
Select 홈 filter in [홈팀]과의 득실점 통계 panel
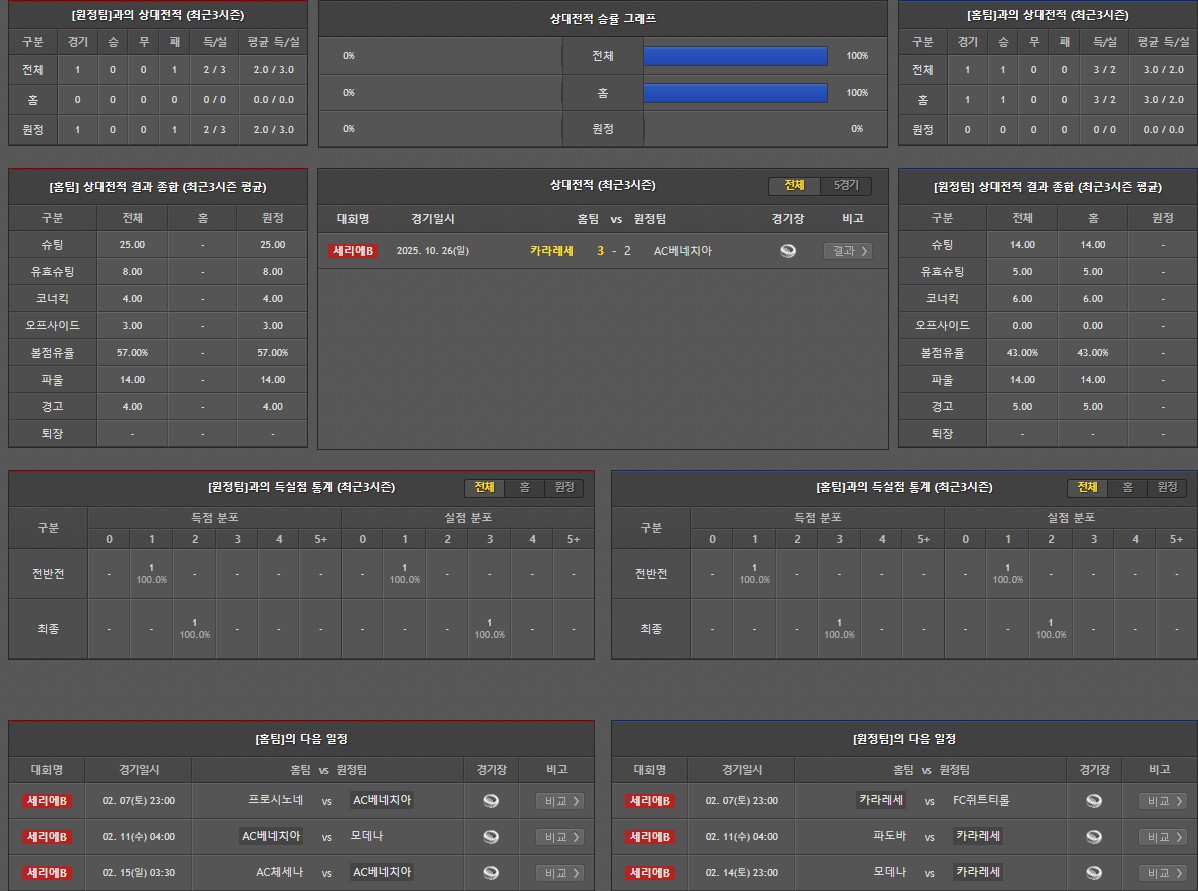1127,487
